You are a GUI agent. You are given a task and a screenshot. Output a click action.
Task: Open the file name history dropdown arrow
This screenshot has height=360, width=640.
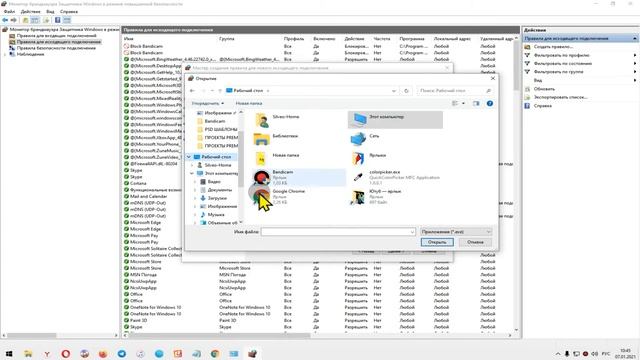point(412,232)
